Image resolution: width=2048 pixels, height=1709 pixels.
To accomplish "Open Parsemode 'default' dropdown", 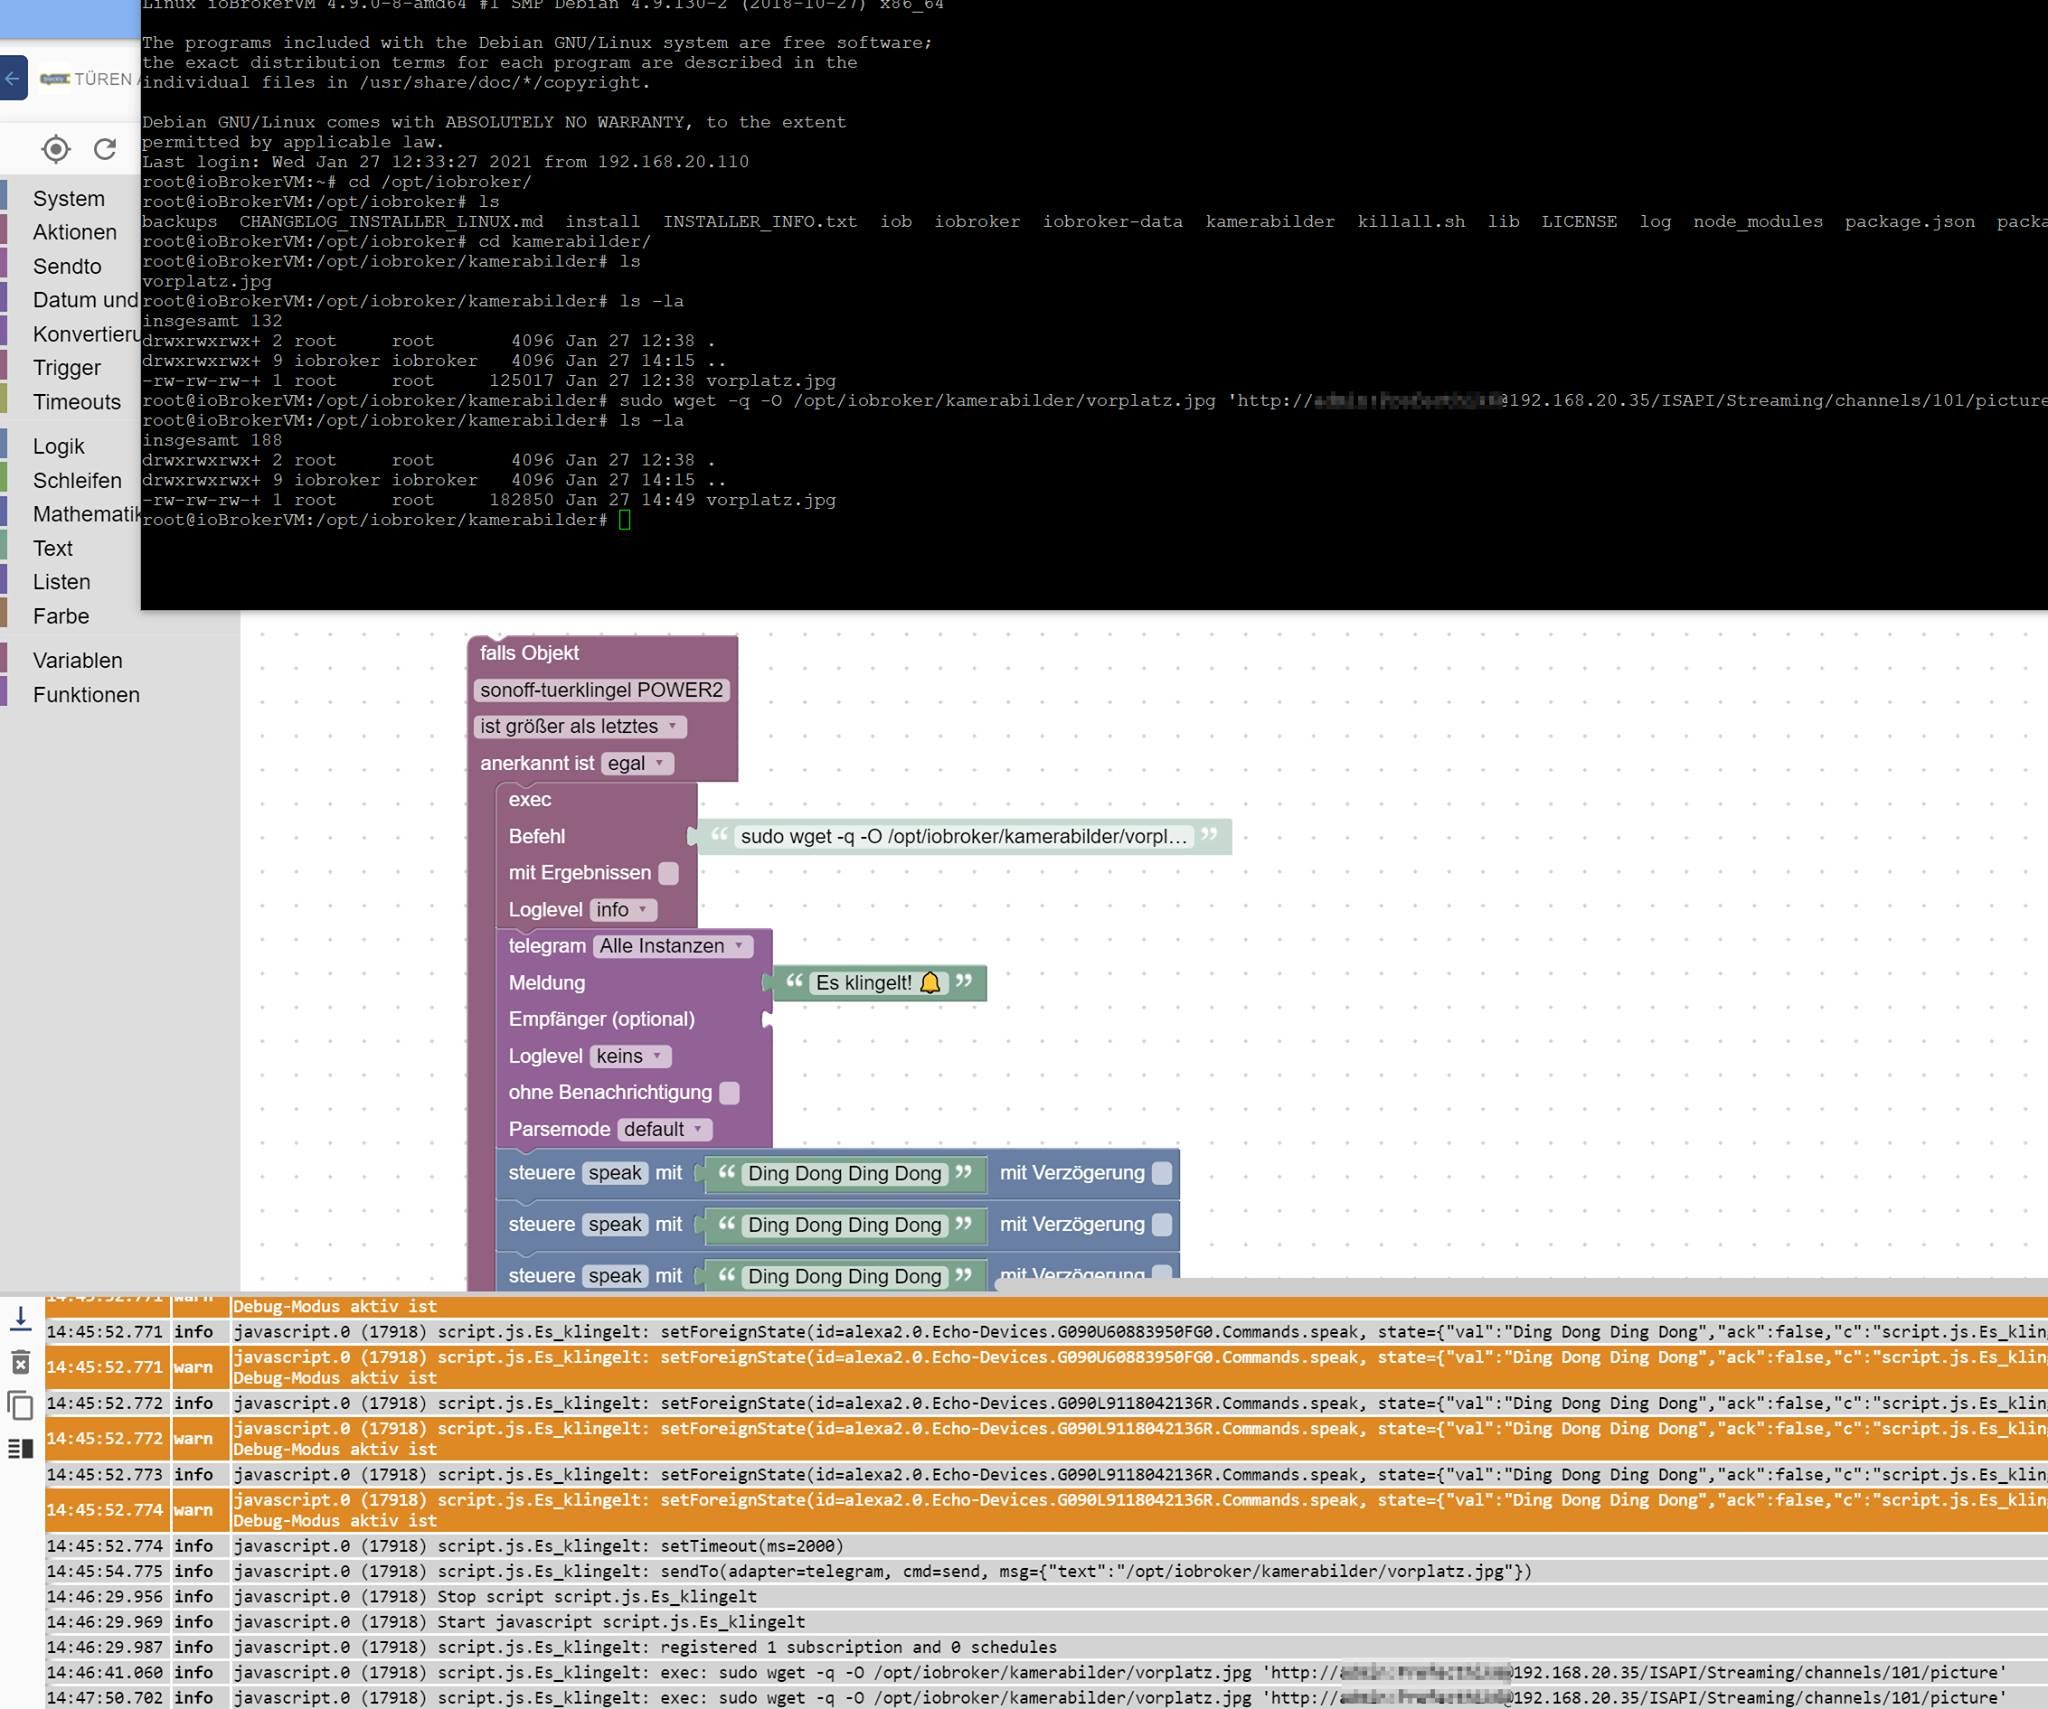I will pos(664,1129).
